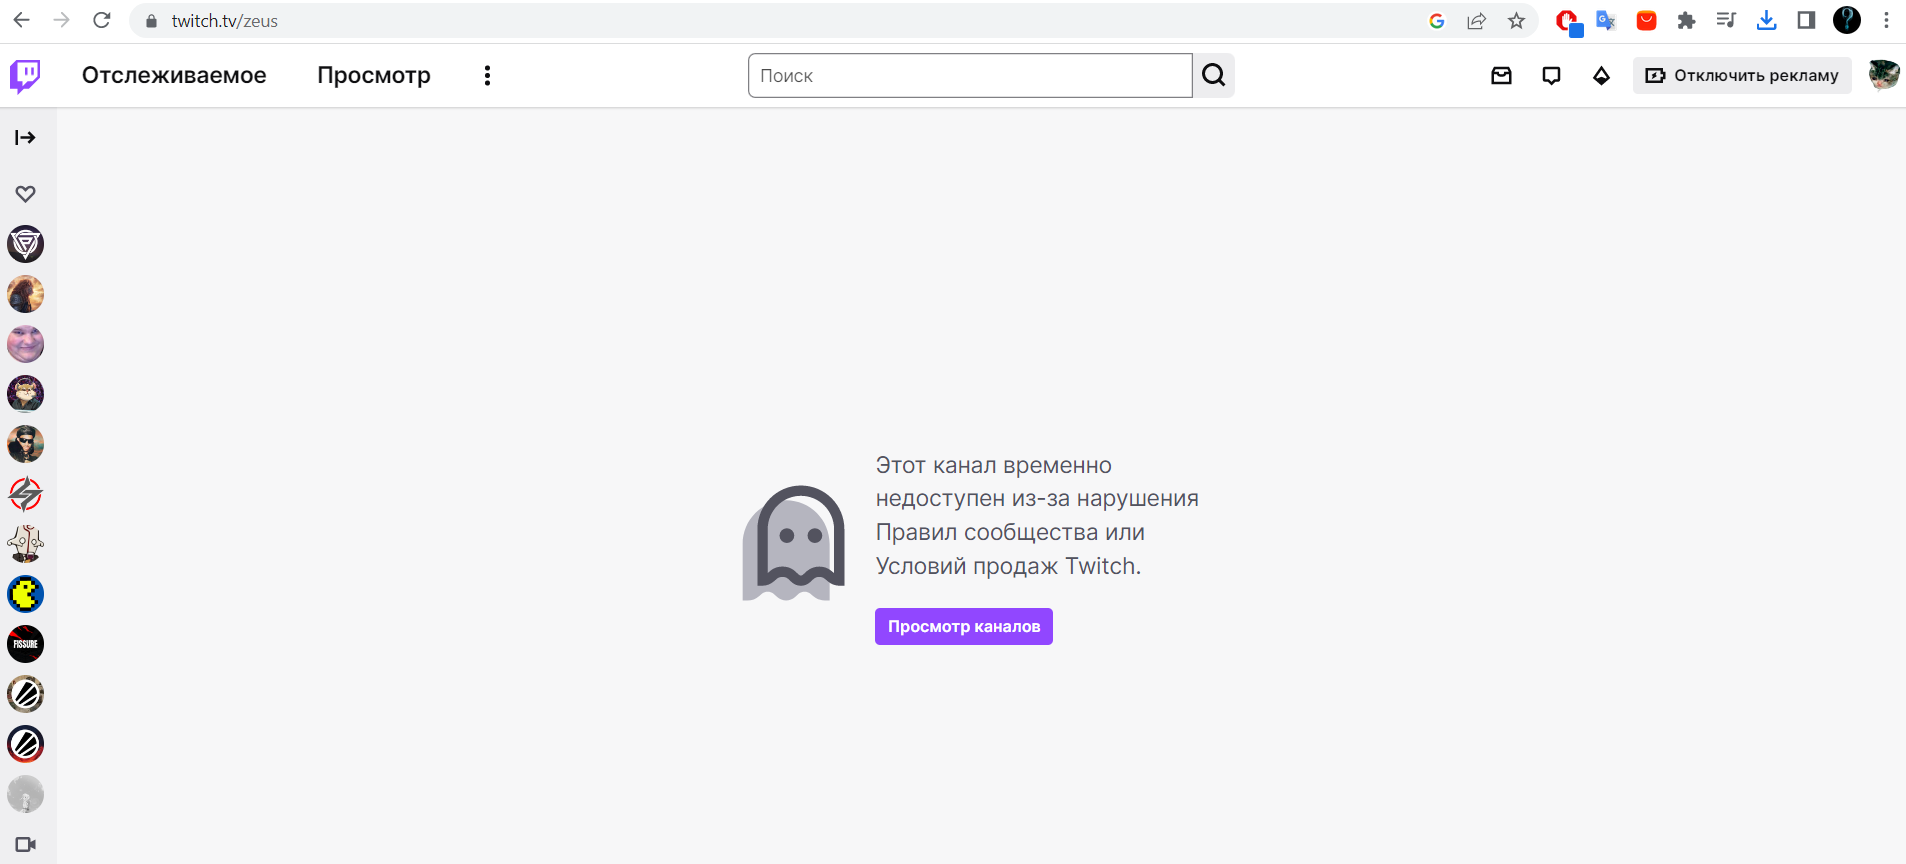The image size is (1906, 864).
Task: Open the striped logo channel with red ring
Action: click(x=25, y=744)
